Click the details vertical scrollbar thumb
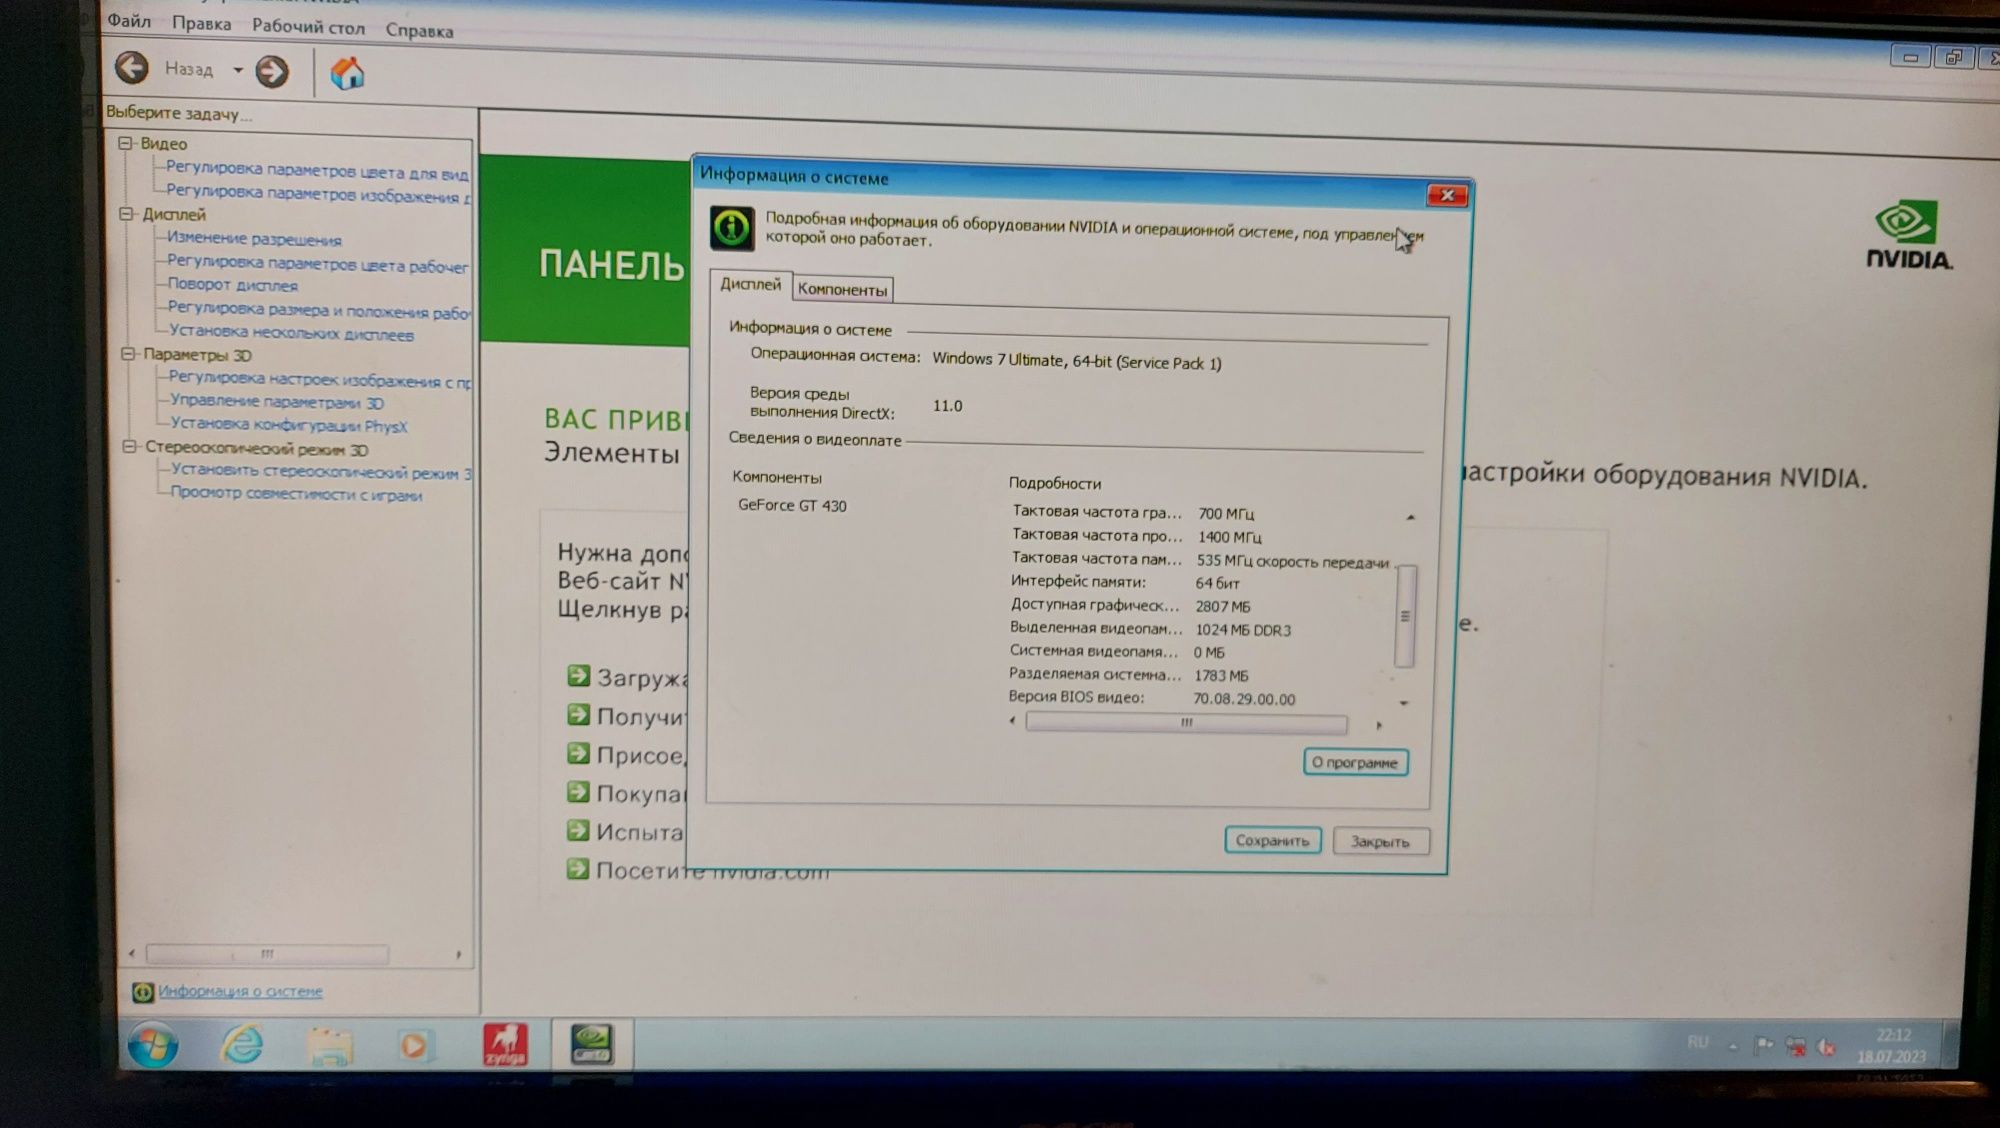This screenshot has width=2000, height=1128. click(x=1405, y=616)
